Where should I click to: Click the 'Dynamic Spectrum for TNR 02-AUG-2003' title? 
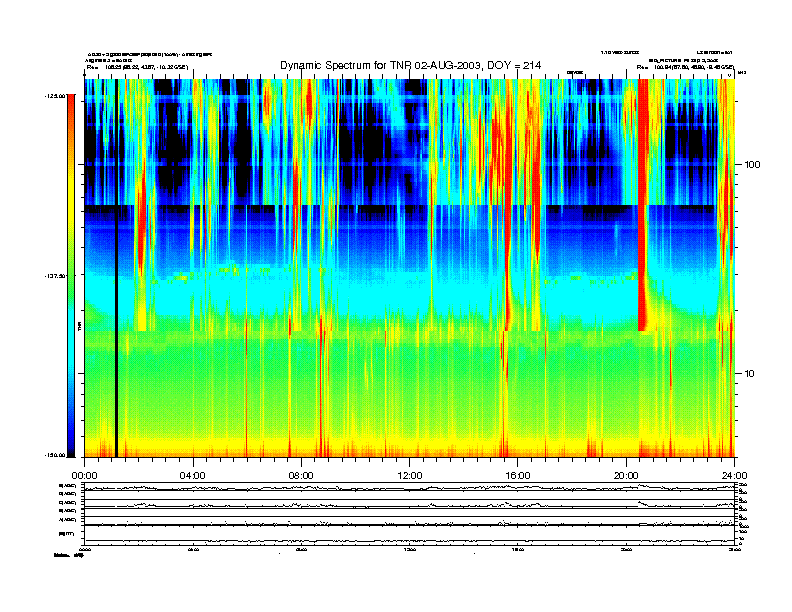click(x=411, y=65)
